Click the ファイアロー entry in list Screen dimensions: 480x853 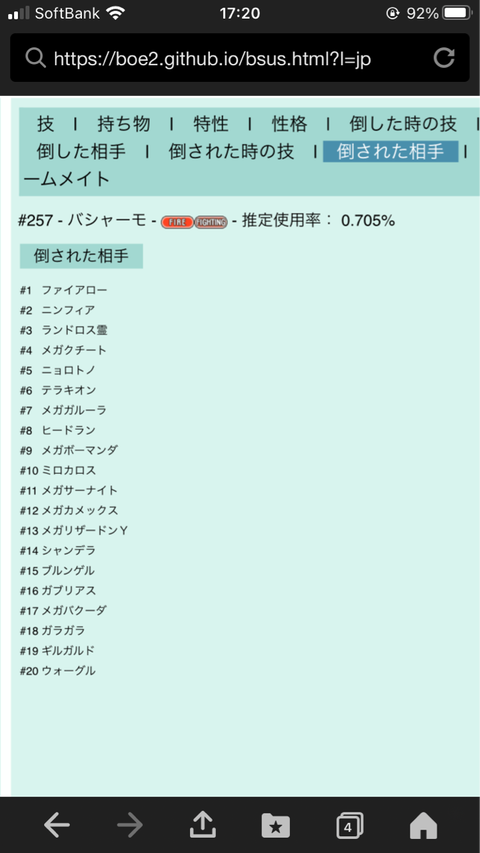[75, 290]
